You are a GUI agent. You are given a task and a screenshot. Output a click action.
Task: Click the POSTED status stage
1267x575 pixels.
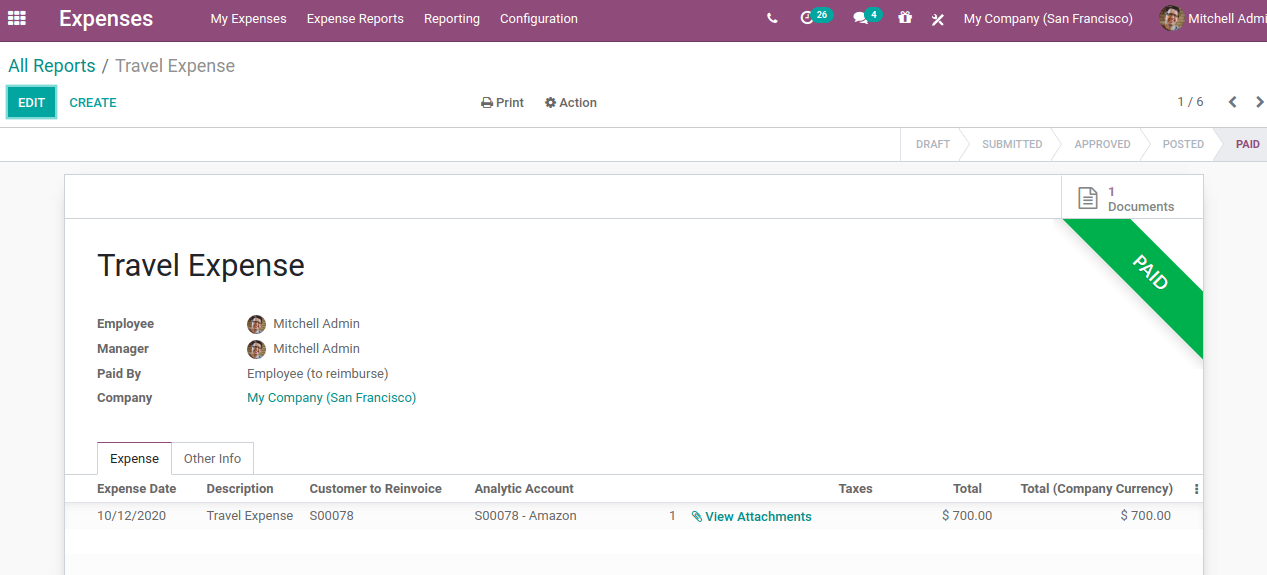point(1183,144)
